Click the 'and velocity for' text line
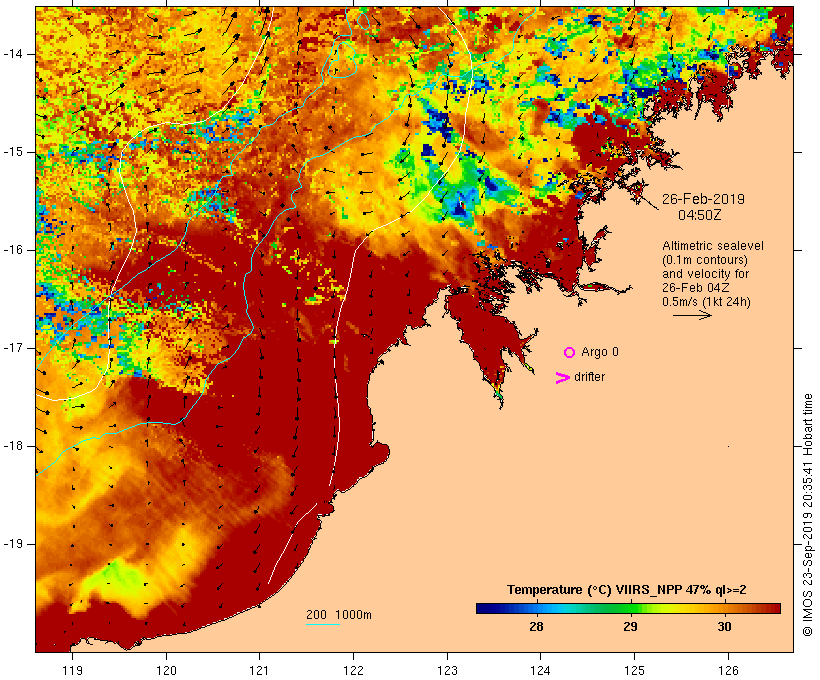Viewport: 820px width, 680px height. (x=705, y=274)
